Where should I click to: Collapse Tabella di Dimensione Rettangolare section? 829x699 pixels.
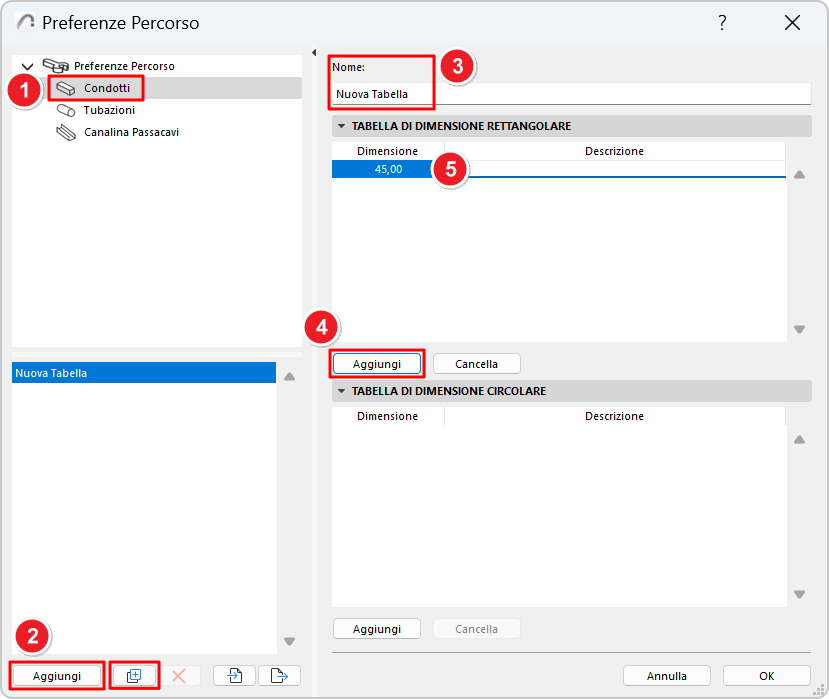click(x=342, y=126)
